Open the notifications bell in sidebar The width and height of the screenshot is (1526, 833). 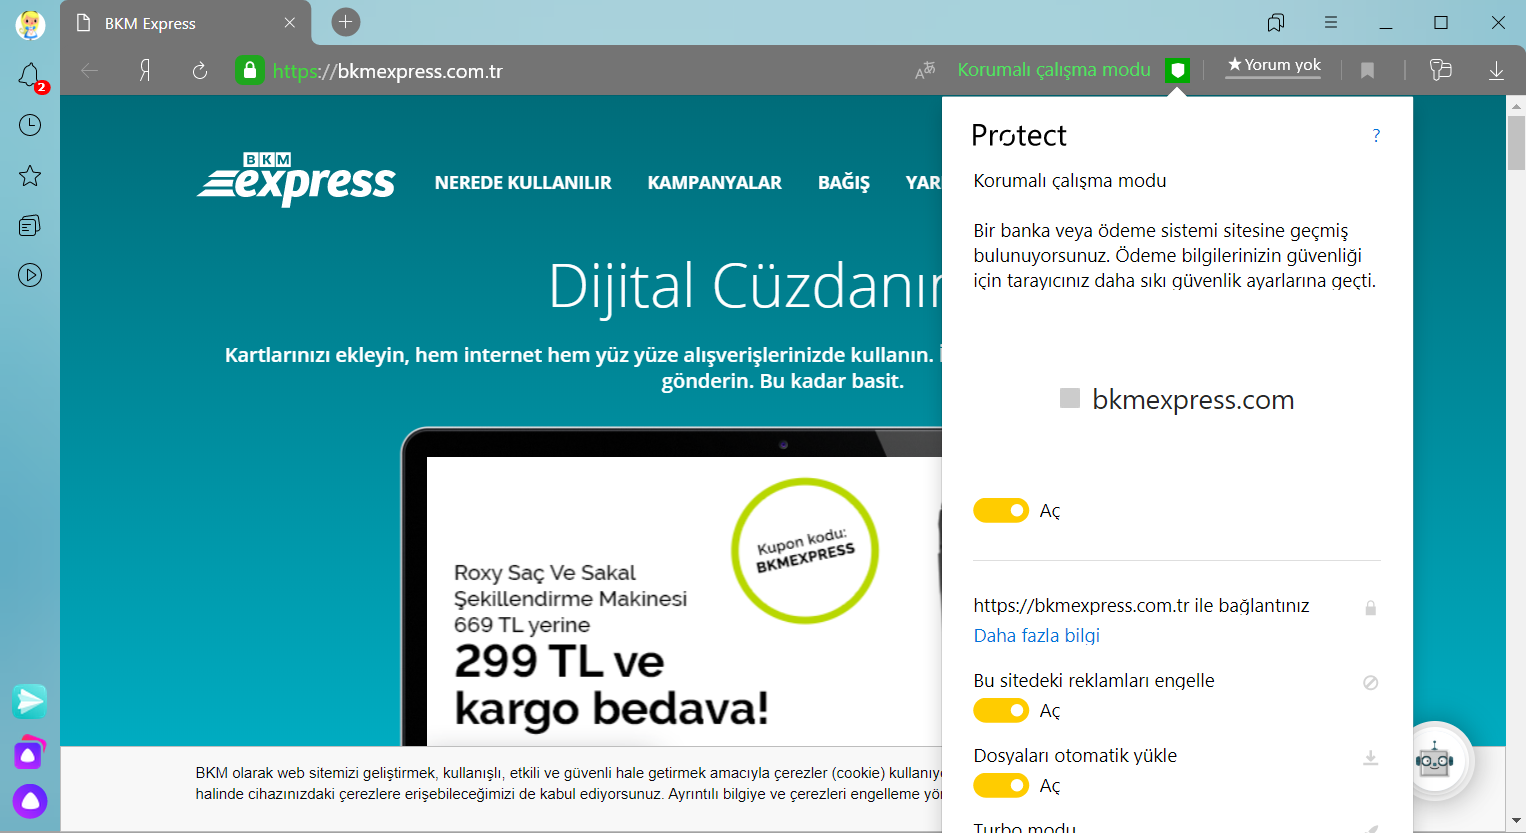coord(30,76)
